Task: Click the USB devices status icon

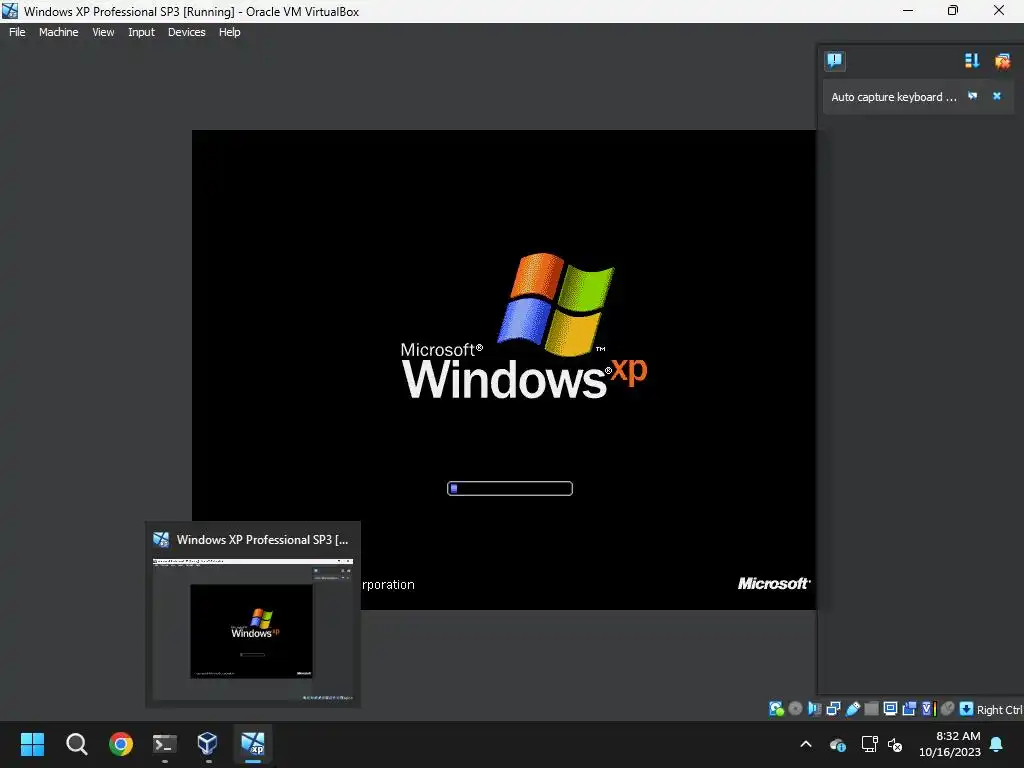Action: [x=853, y=709]
